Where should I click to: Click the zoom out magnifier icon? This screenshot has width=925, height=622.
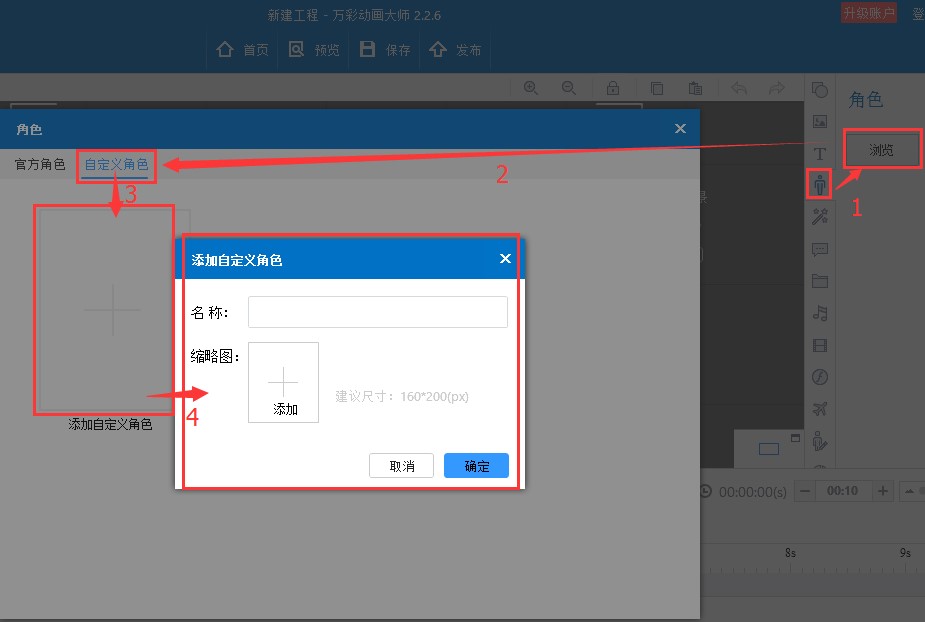click(569, 88)
